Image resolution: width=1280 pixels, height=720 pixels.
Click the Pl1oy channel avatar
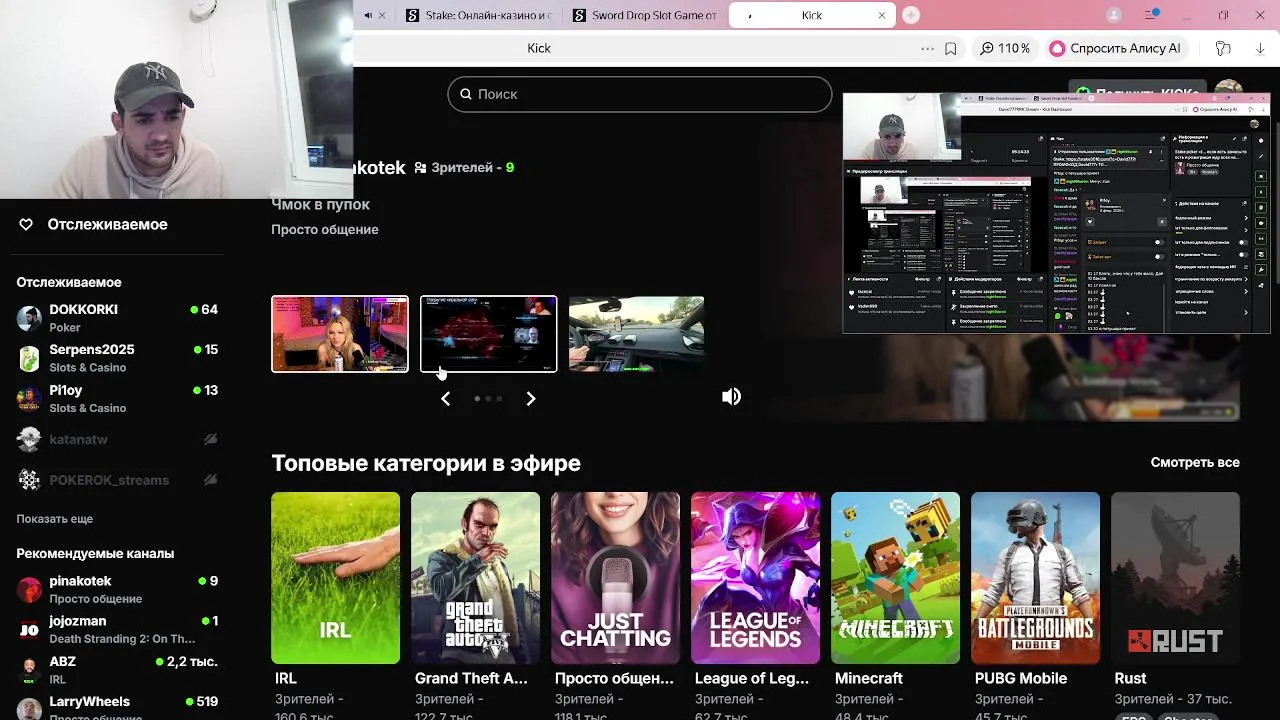pos(30,398)
